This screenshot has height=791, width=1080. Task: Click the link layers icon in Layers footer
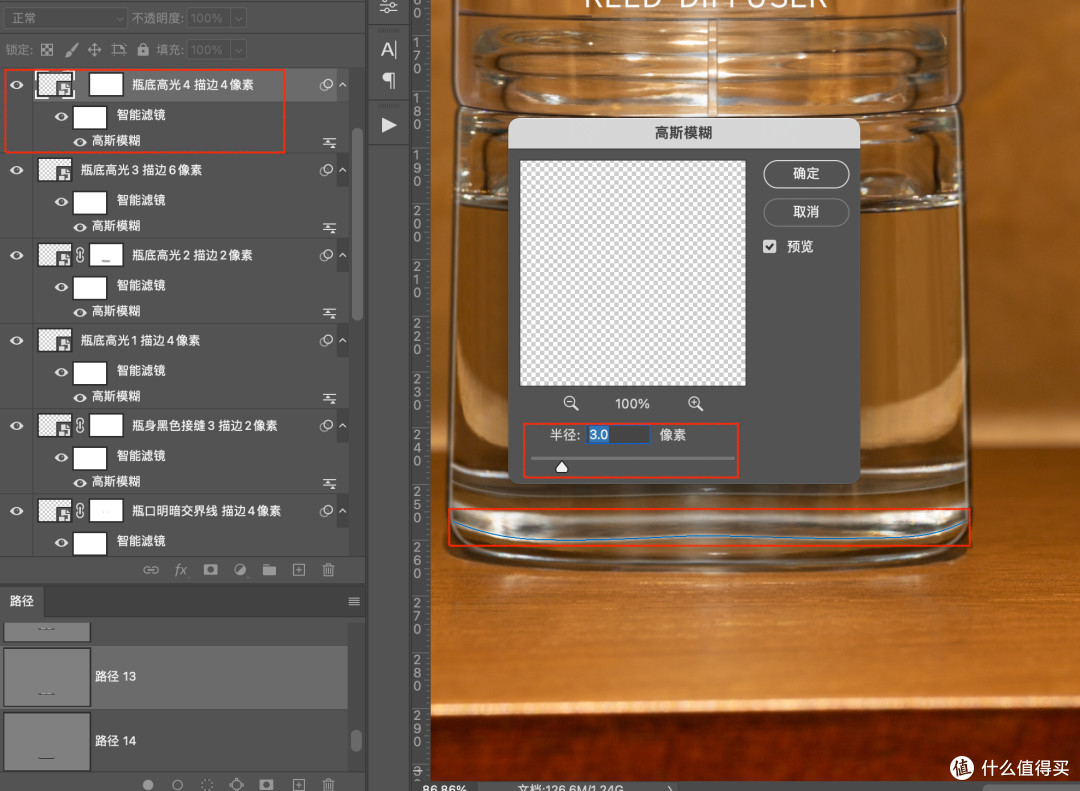[151, 570]
